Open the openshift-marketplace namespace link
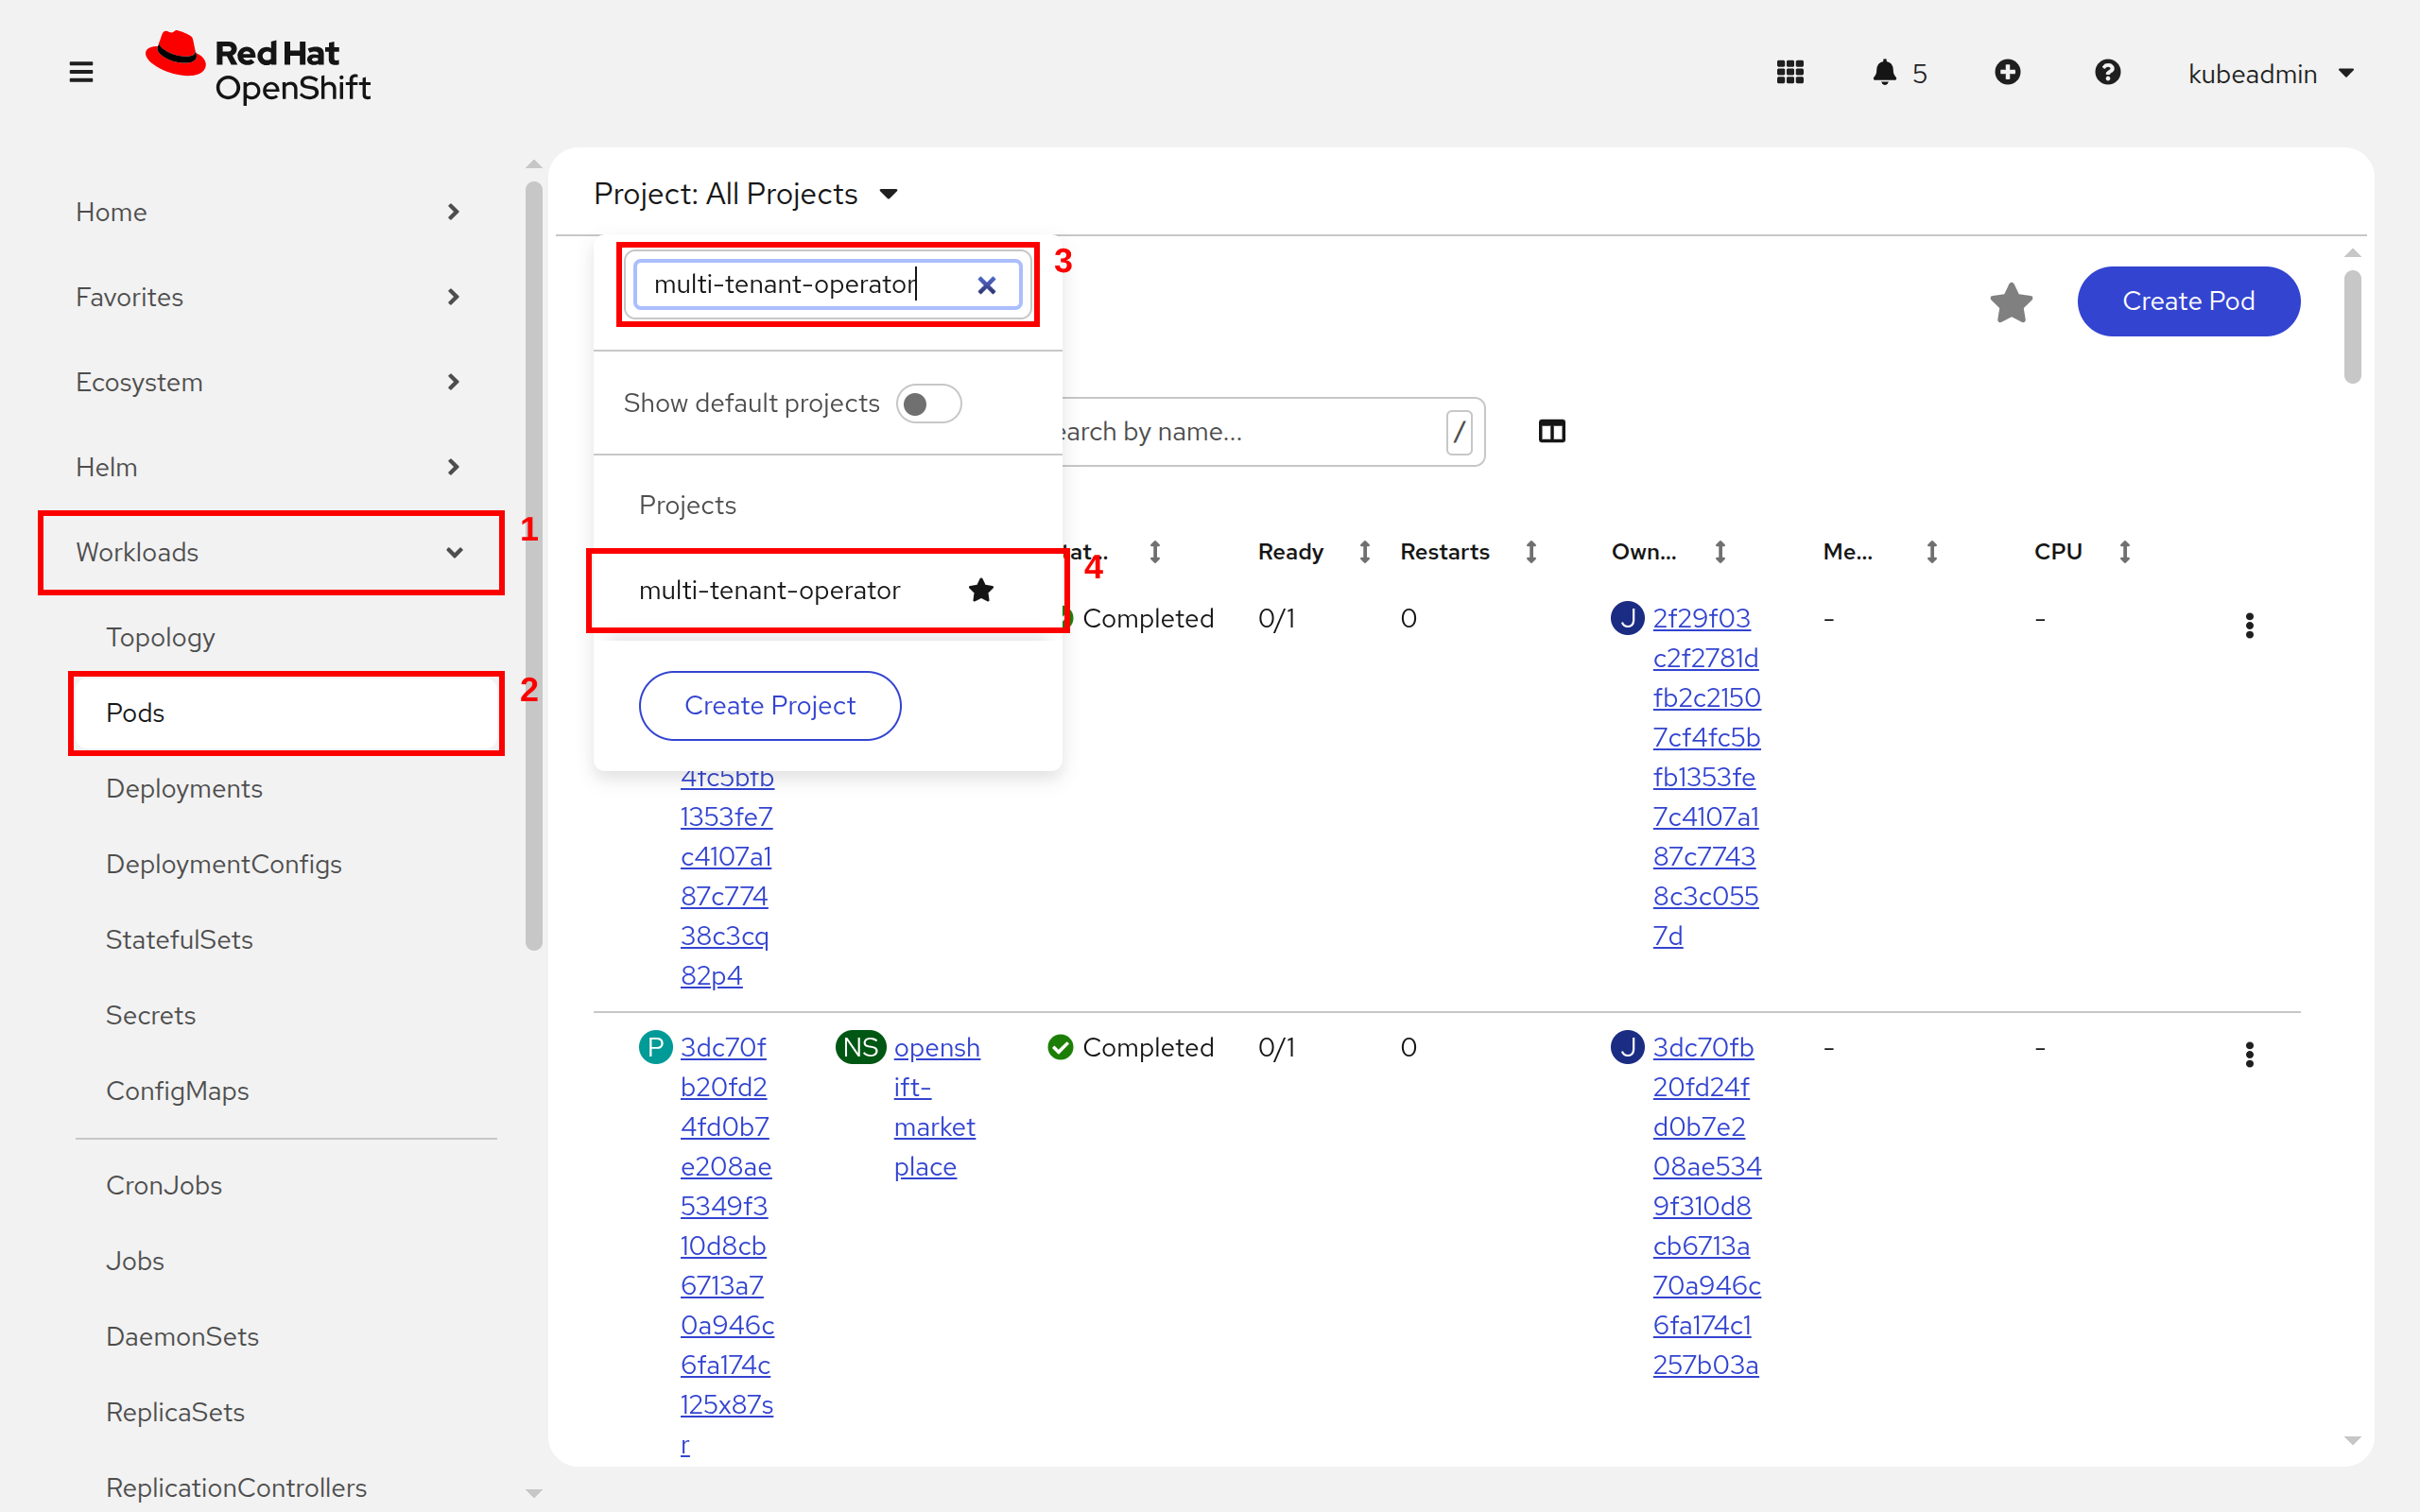The width and height of the screenshot is (2420, 1512). [936, 1106]
